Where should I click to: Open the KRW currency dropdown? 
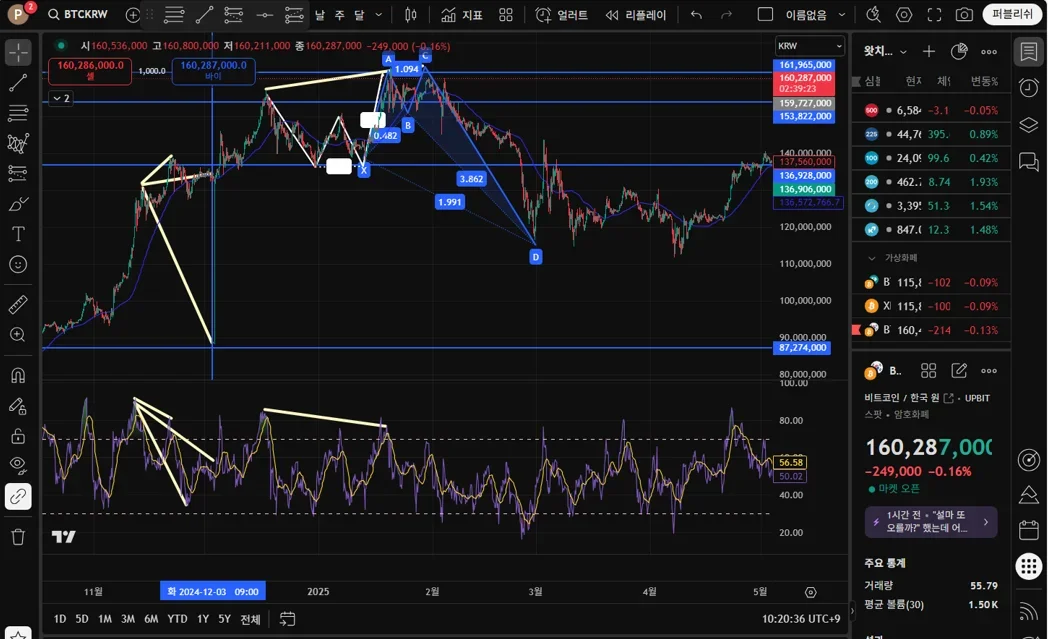(x=809, y=46)
